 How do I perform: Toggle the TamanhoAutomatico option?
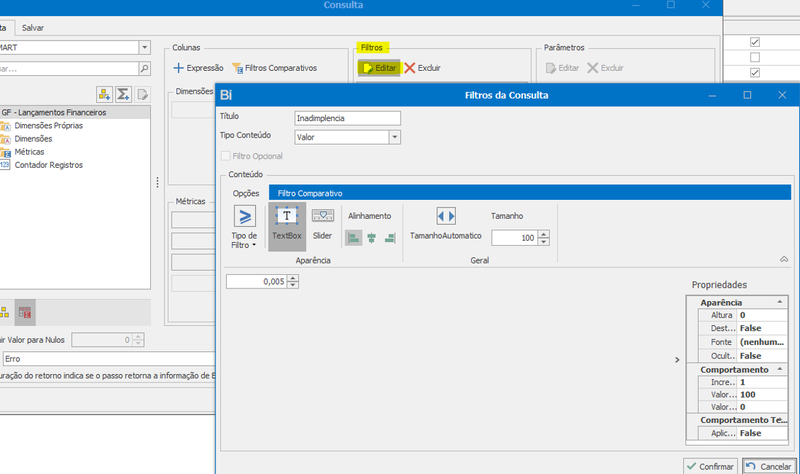(x=446, y=223)
